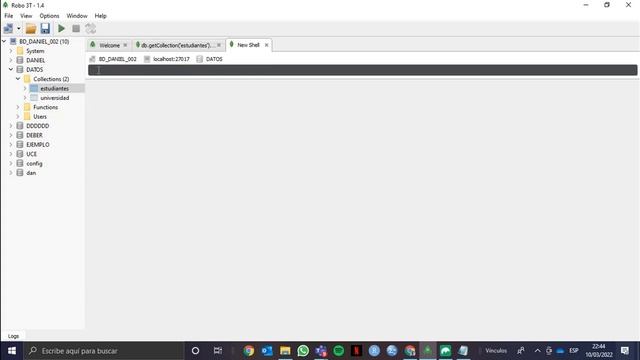This screenshot has height=360, width=640.
Task: Click localhost:27017 in shell header
Action: point(171,59)
